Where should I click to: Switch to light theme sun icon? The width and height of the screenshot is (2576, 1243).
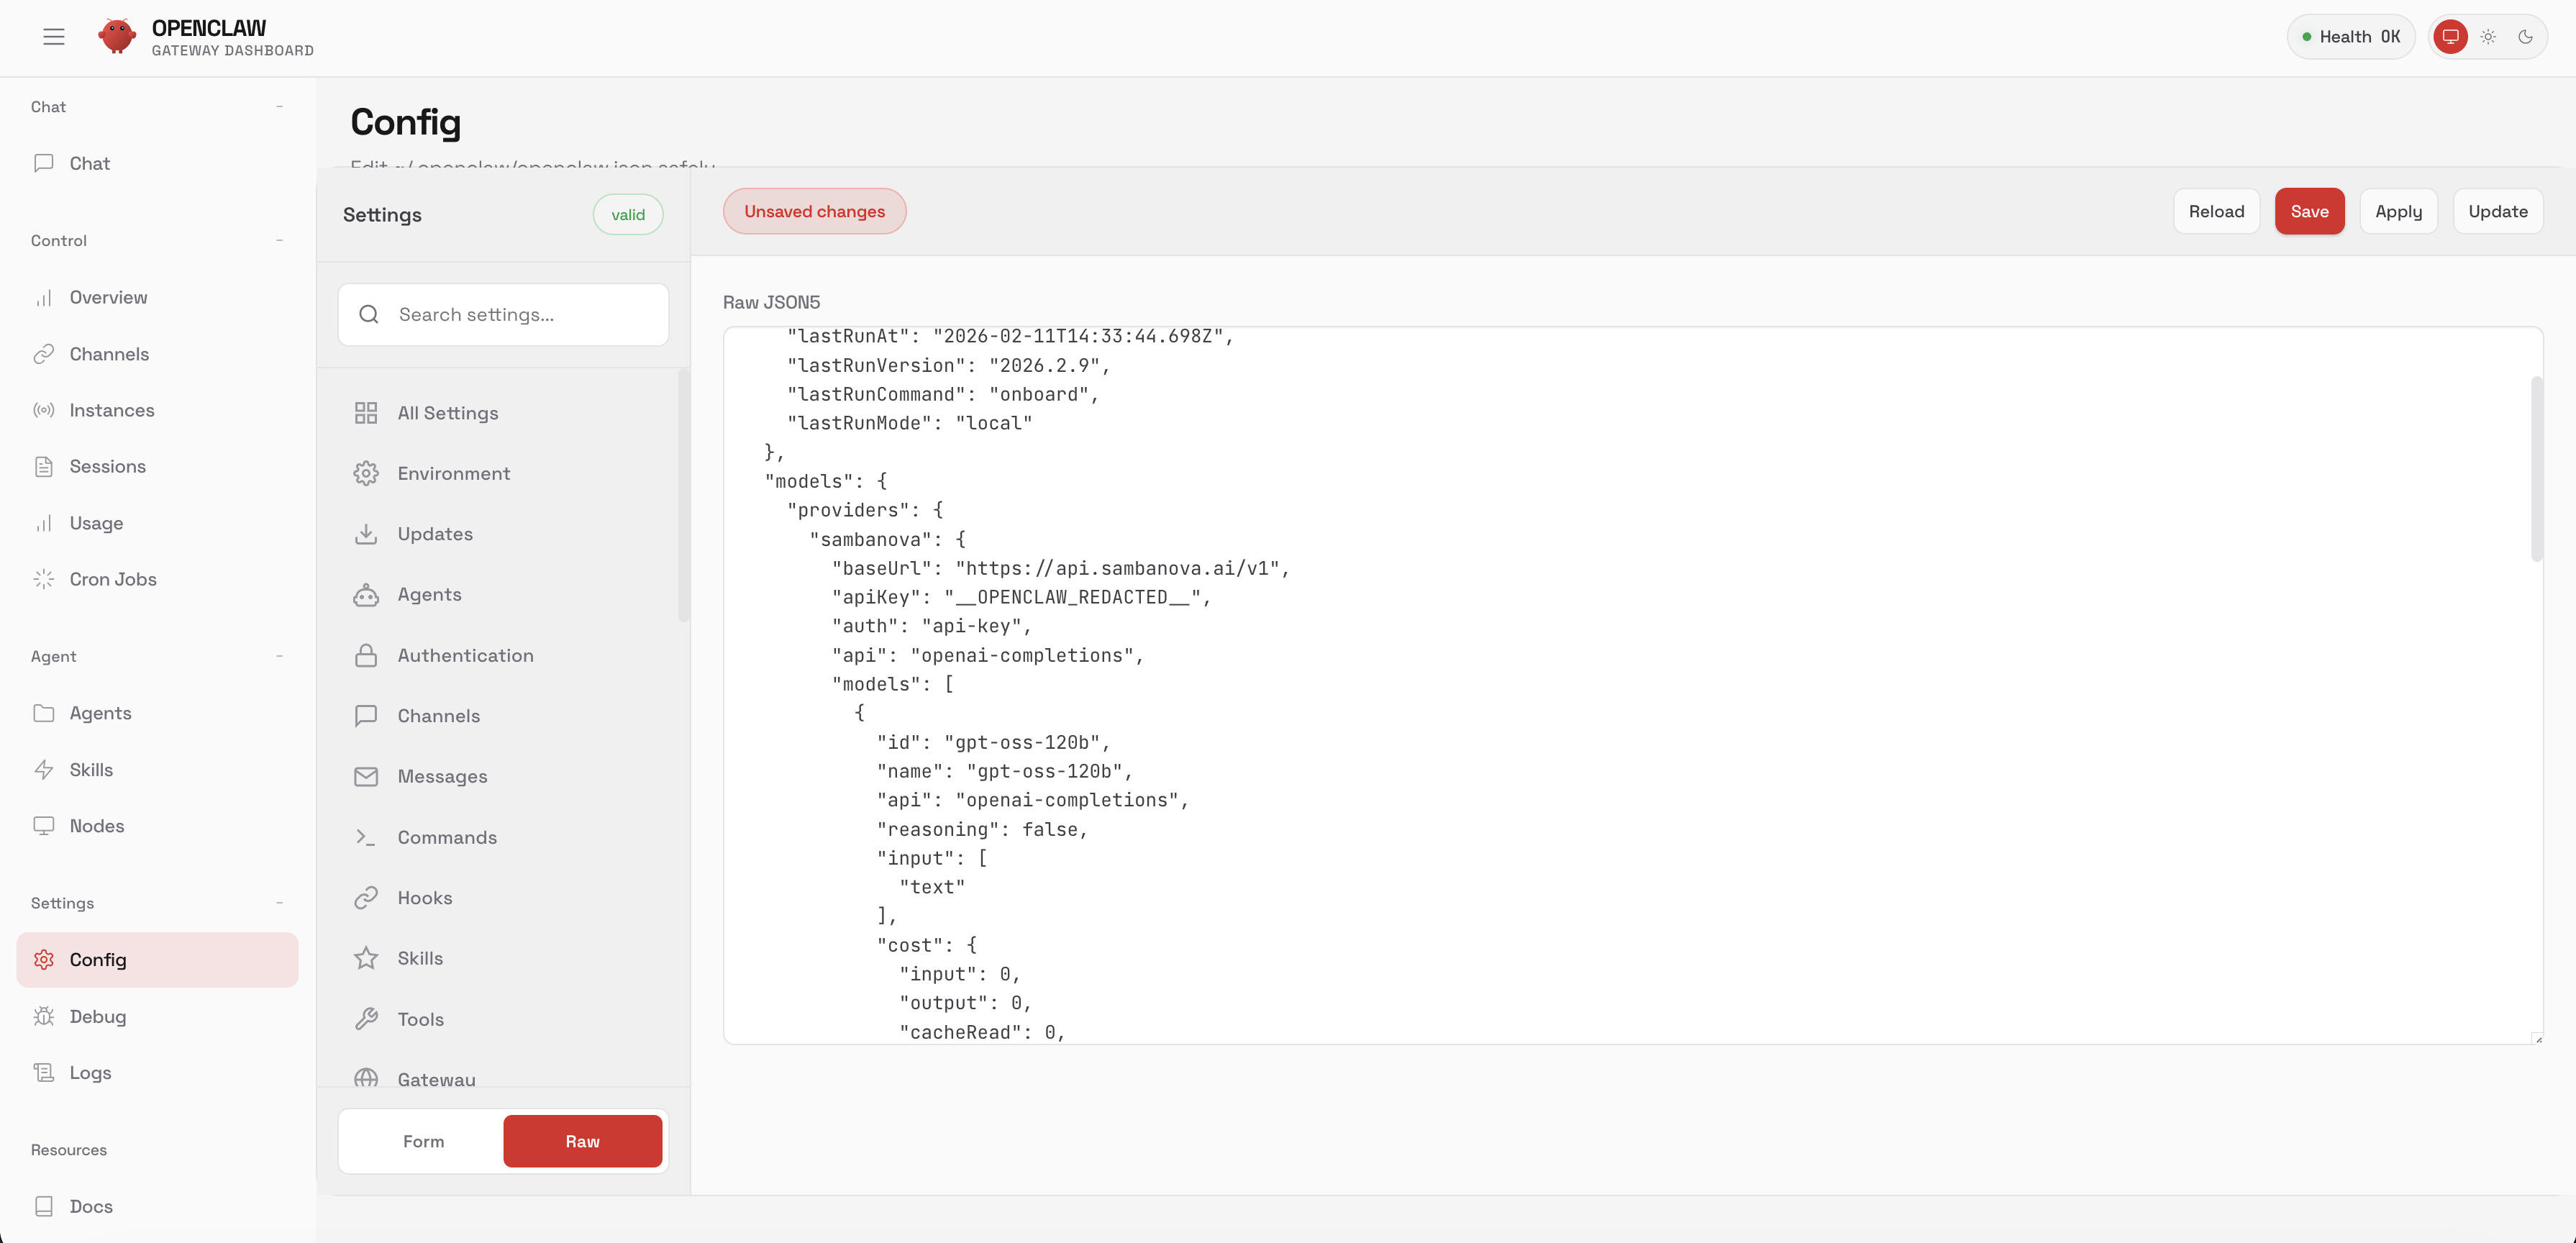point(2488,37)
